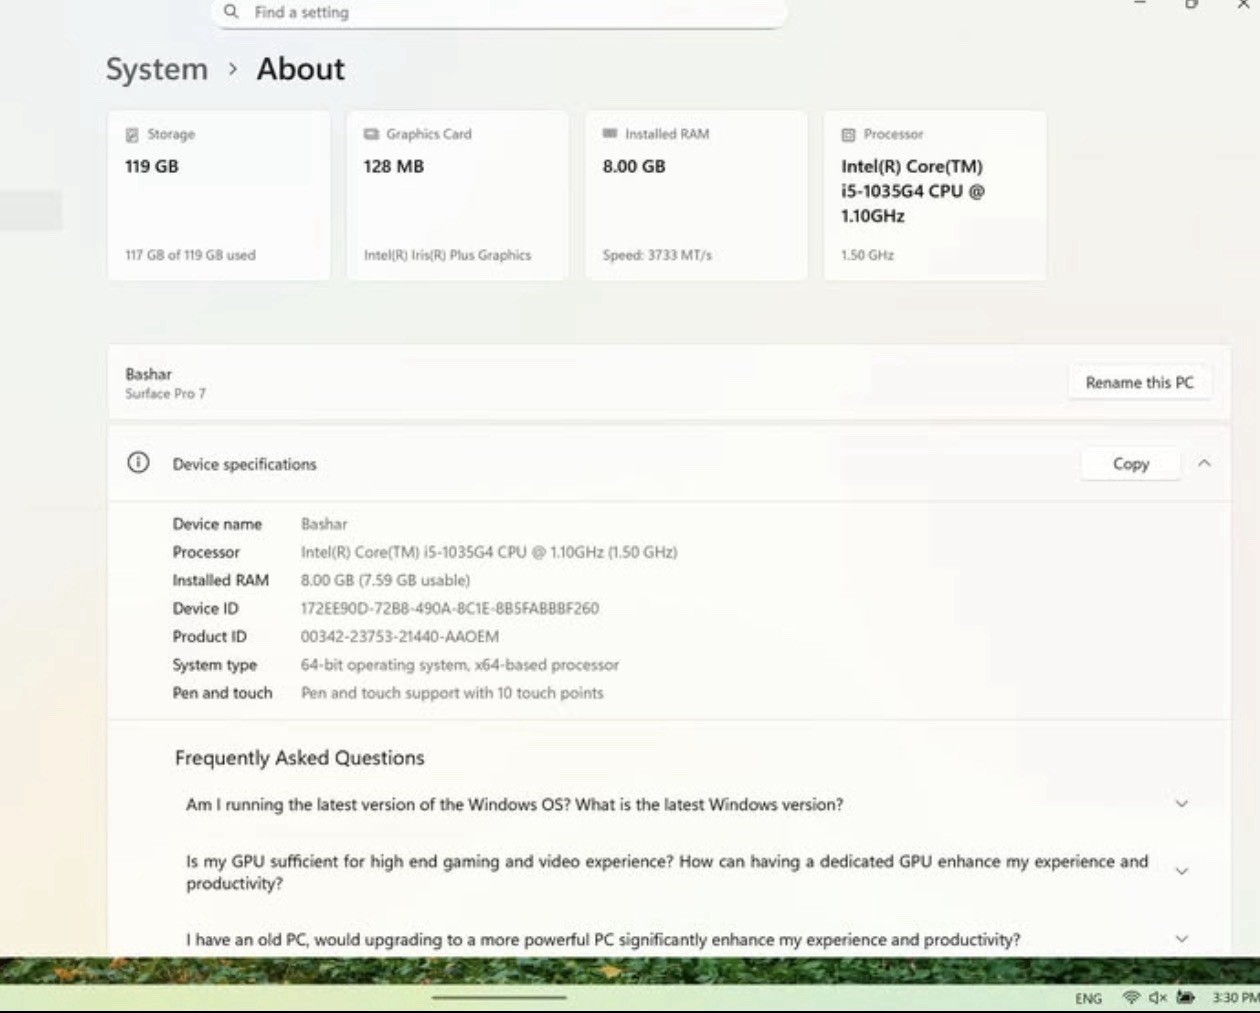Click '117 GB of 119 GB used' text

point(190,255)
